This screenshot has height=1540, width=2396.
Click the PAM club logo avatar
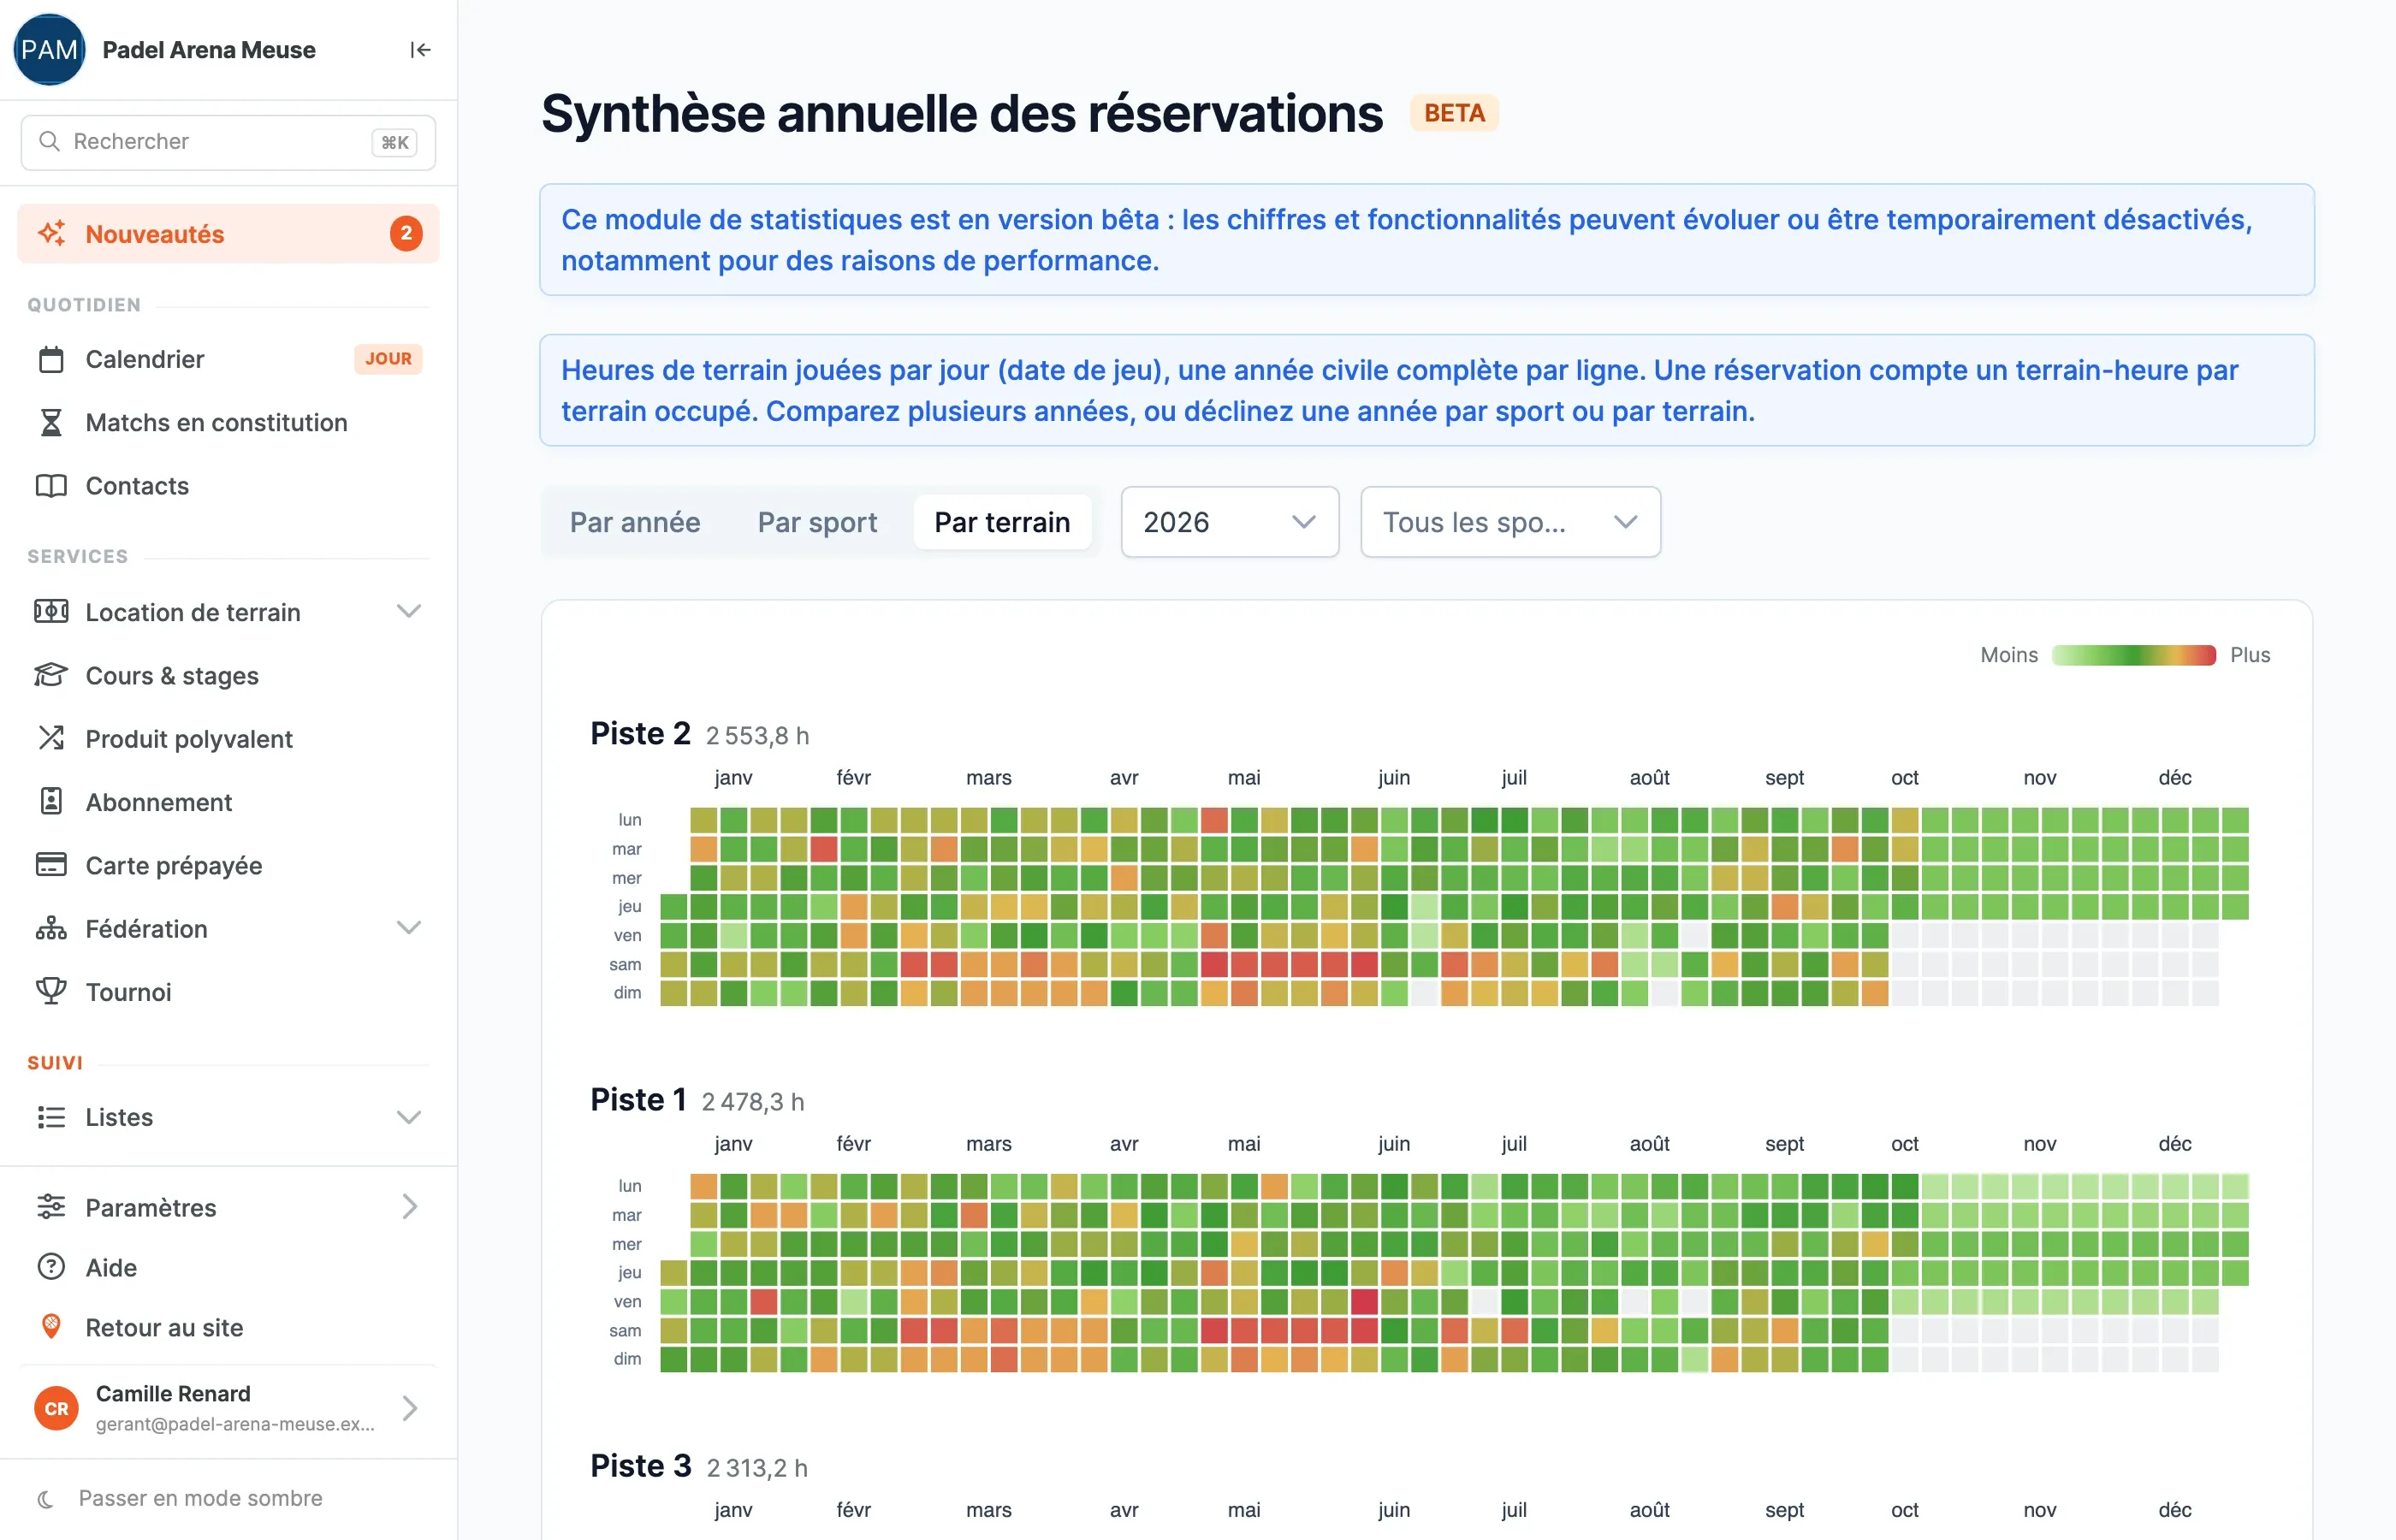(x=49, y=50)
